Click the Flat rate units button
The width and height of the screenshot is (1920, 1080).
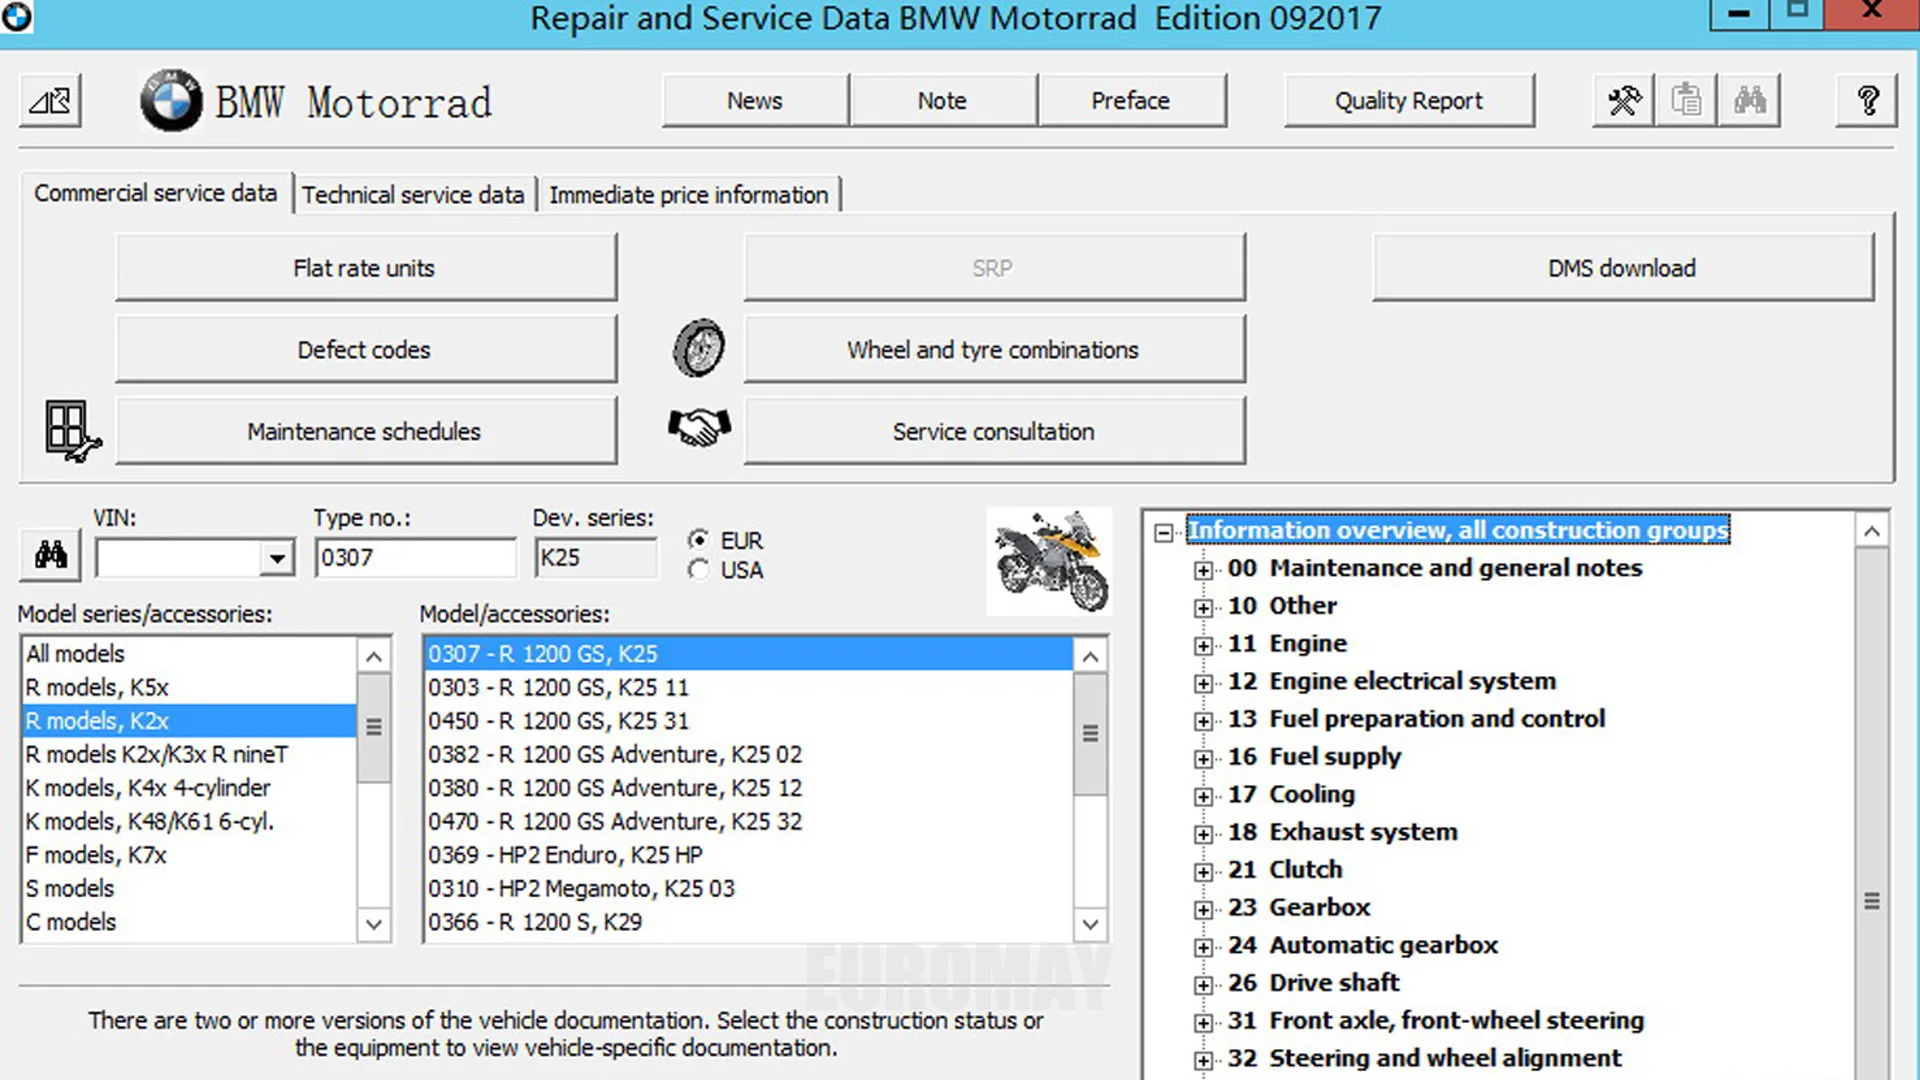click(x=365, y=268)
